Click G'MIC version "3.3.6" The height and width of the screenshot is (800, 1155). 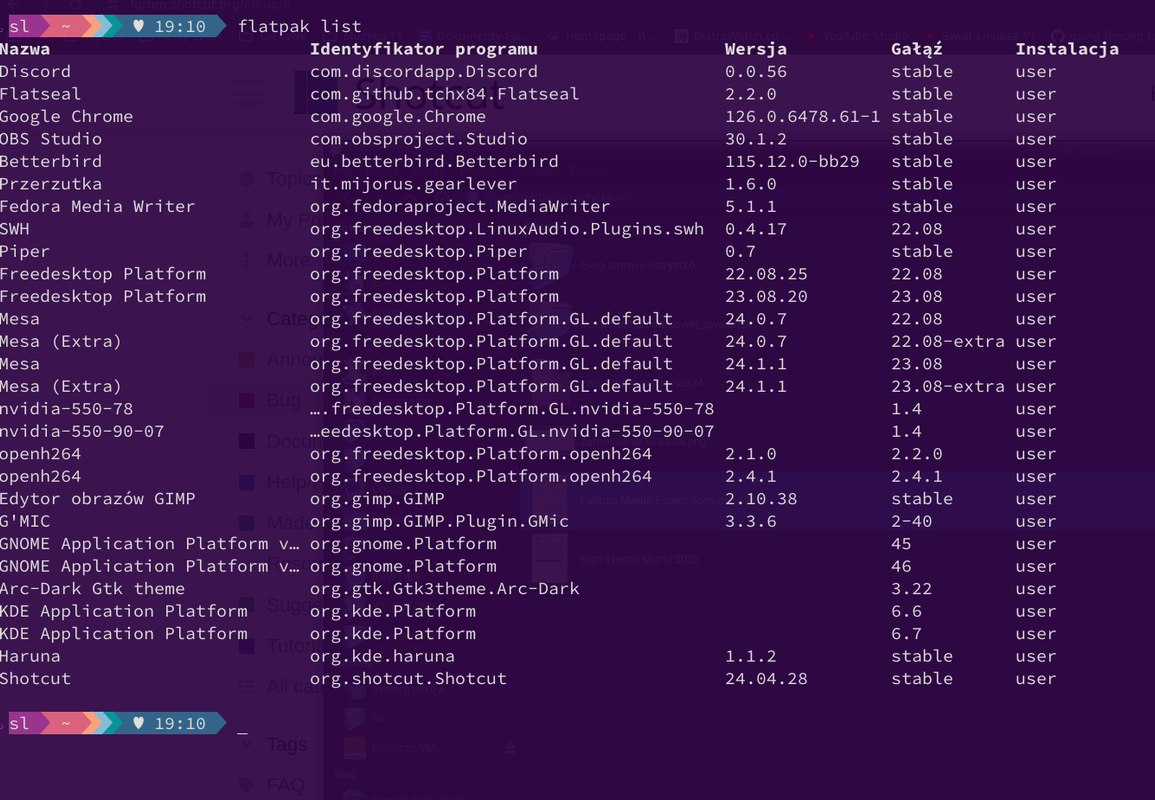coord(751,521)
